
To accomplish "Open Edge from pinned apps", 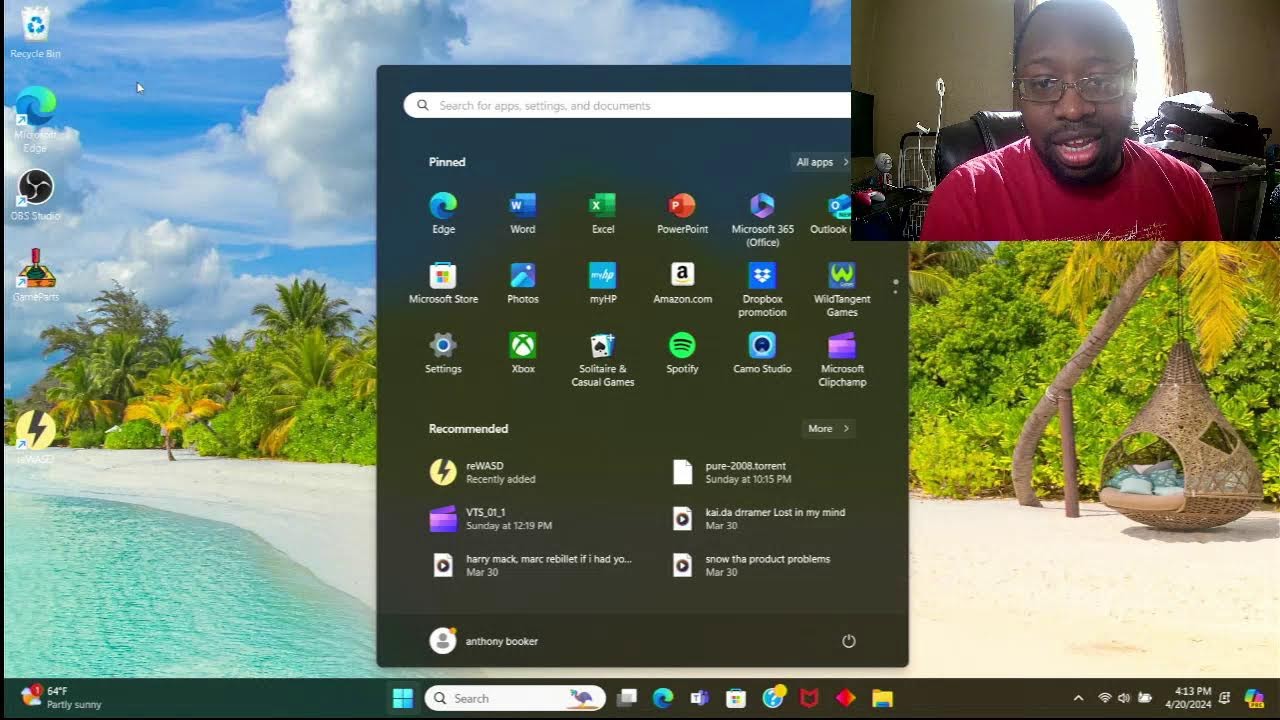I will (443, 214).
